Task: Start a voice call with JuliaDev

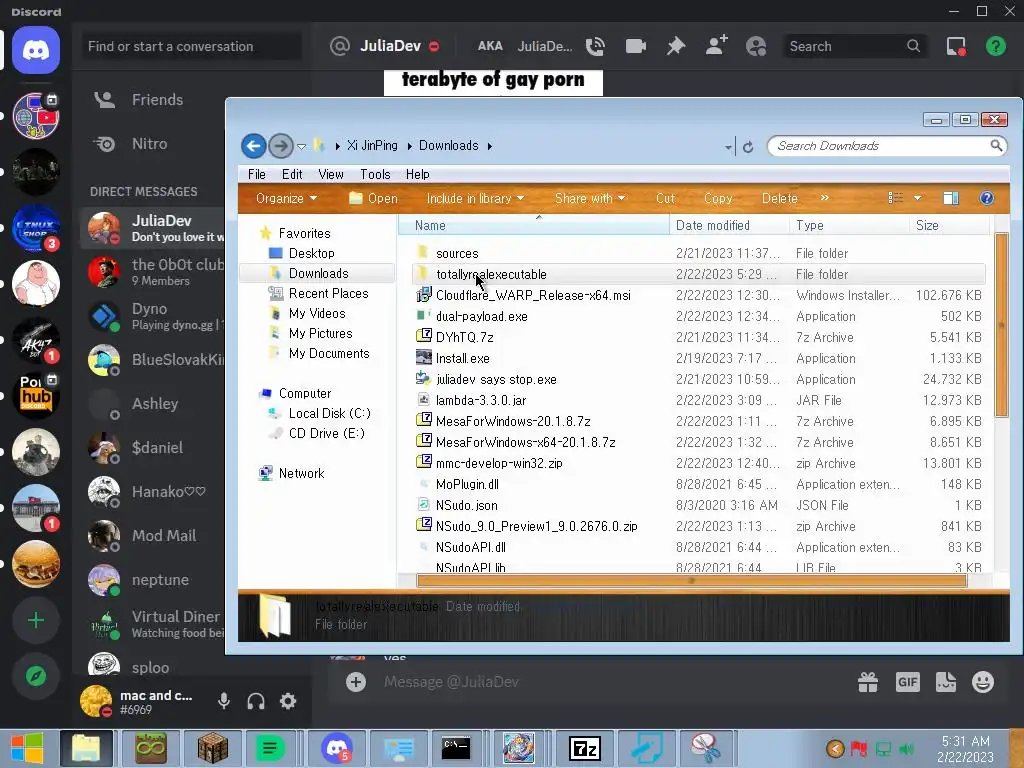Action: point(595,46)
